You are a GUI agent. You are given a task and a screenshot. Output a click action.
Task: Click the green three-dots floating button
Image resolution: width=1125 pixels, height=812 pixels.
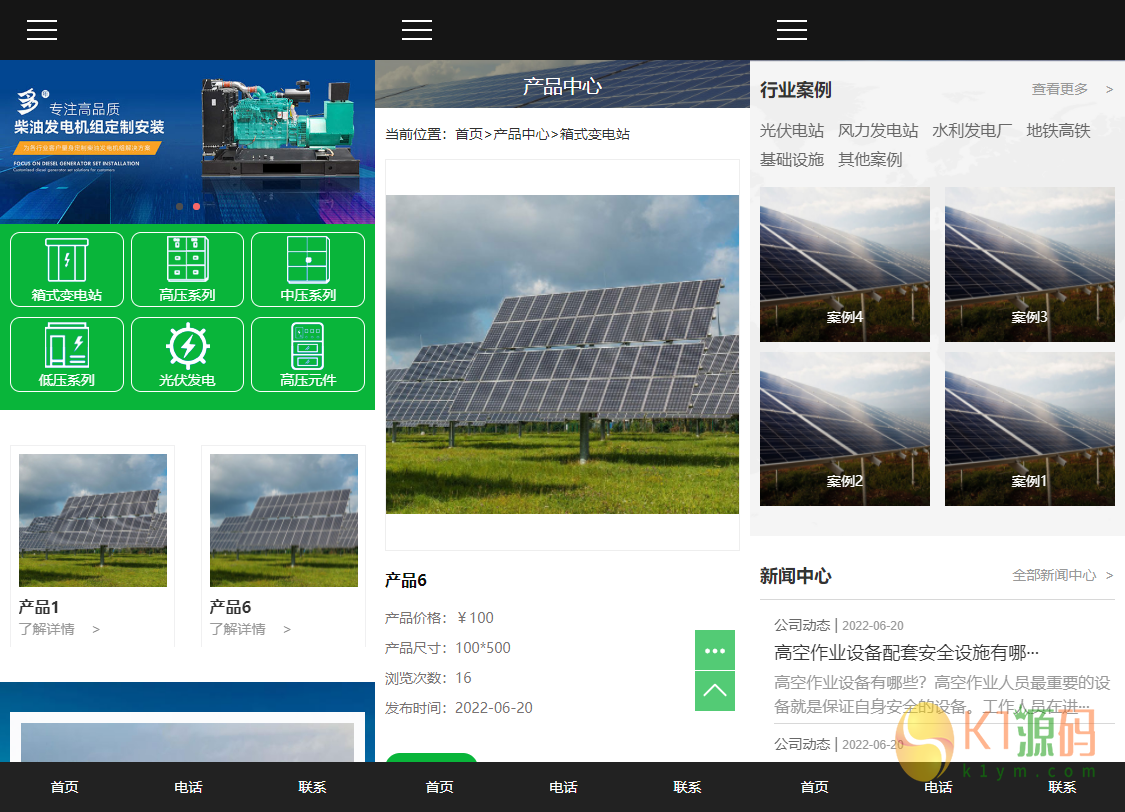coord(715,650)
